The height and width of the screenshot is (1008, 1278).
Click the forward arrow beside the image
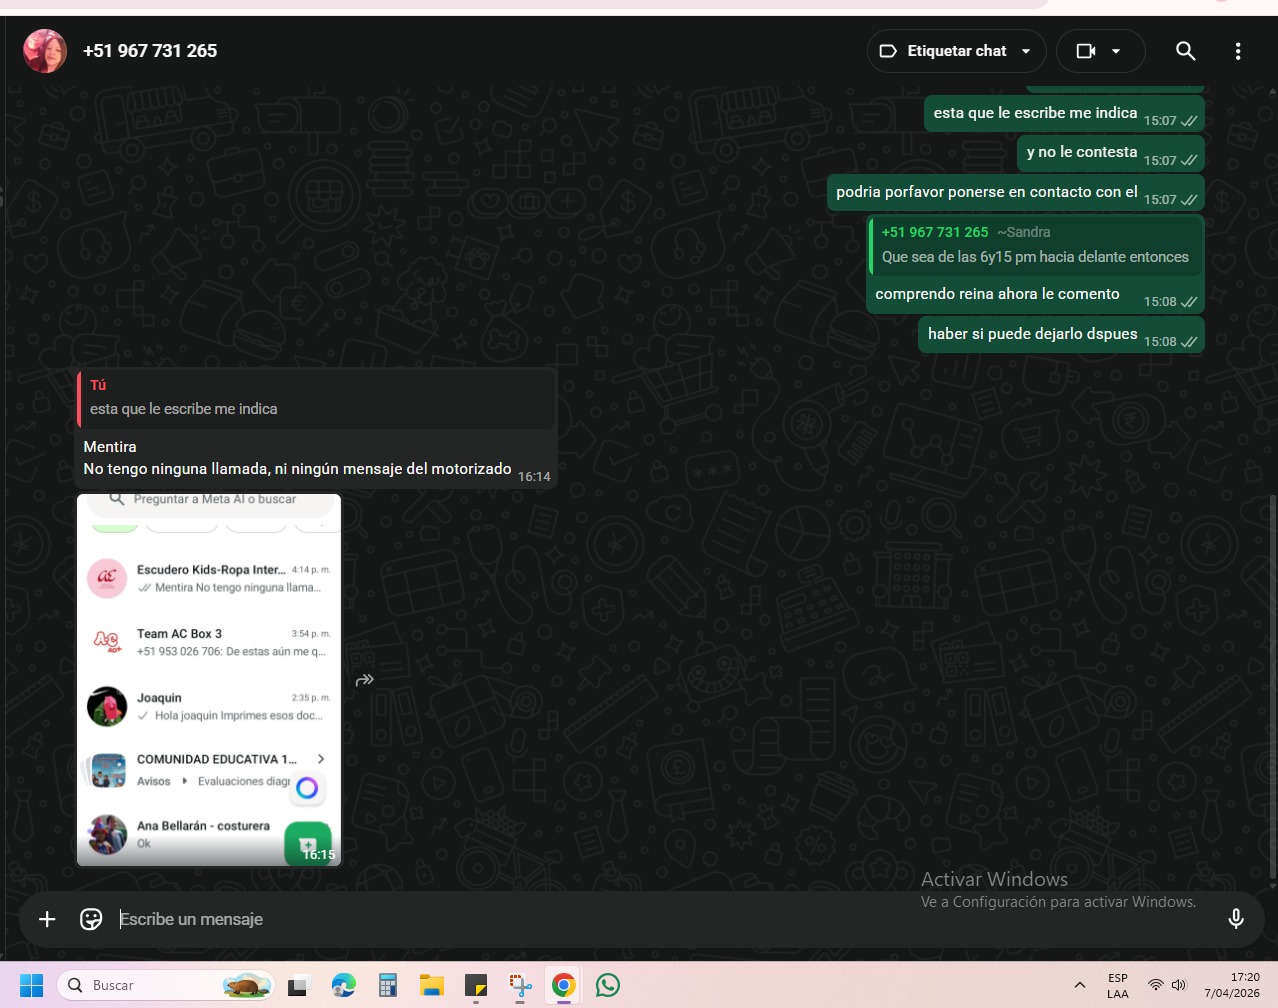tap(365, 680)
